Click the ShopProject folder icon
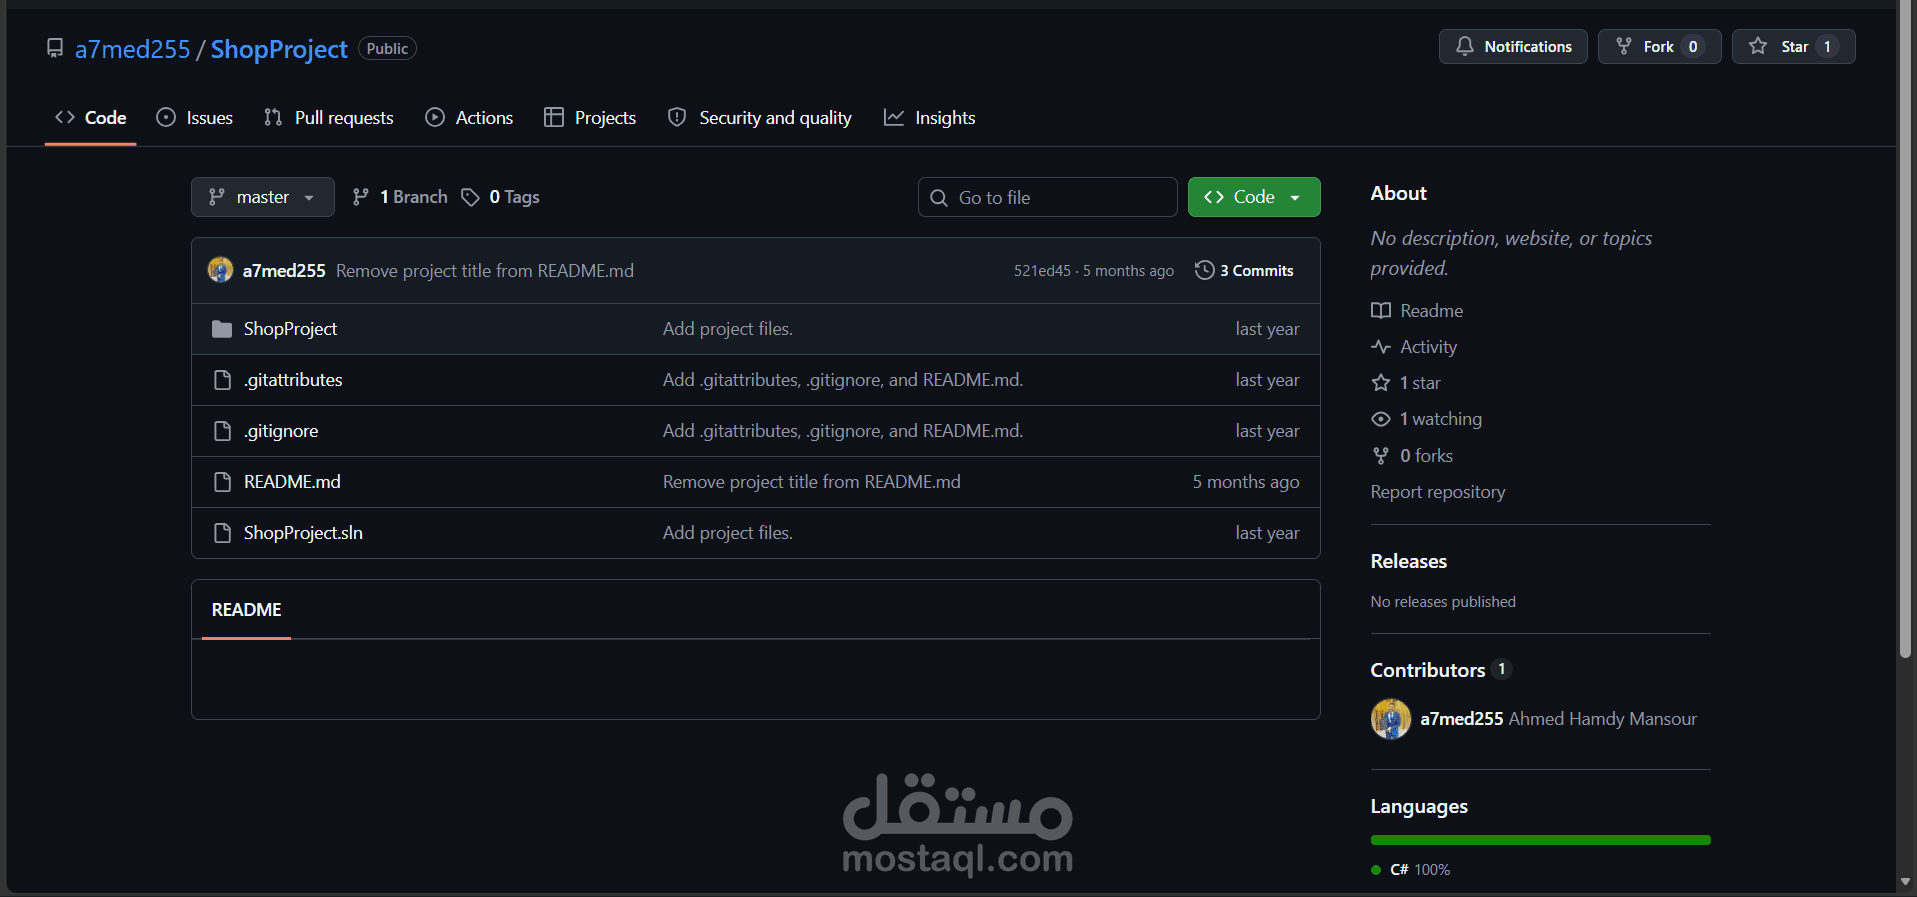 [222, 329]
